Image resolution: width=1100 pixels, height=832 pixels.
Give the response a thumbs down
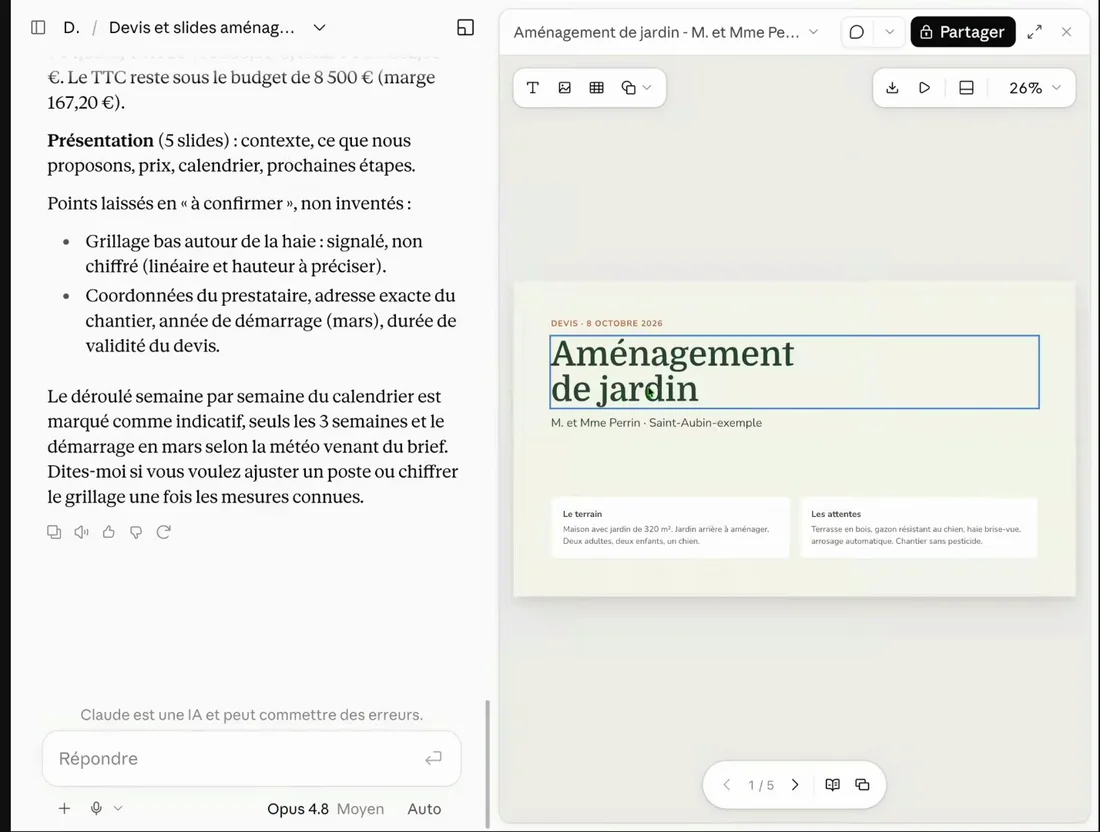click(x=136, y=532)
